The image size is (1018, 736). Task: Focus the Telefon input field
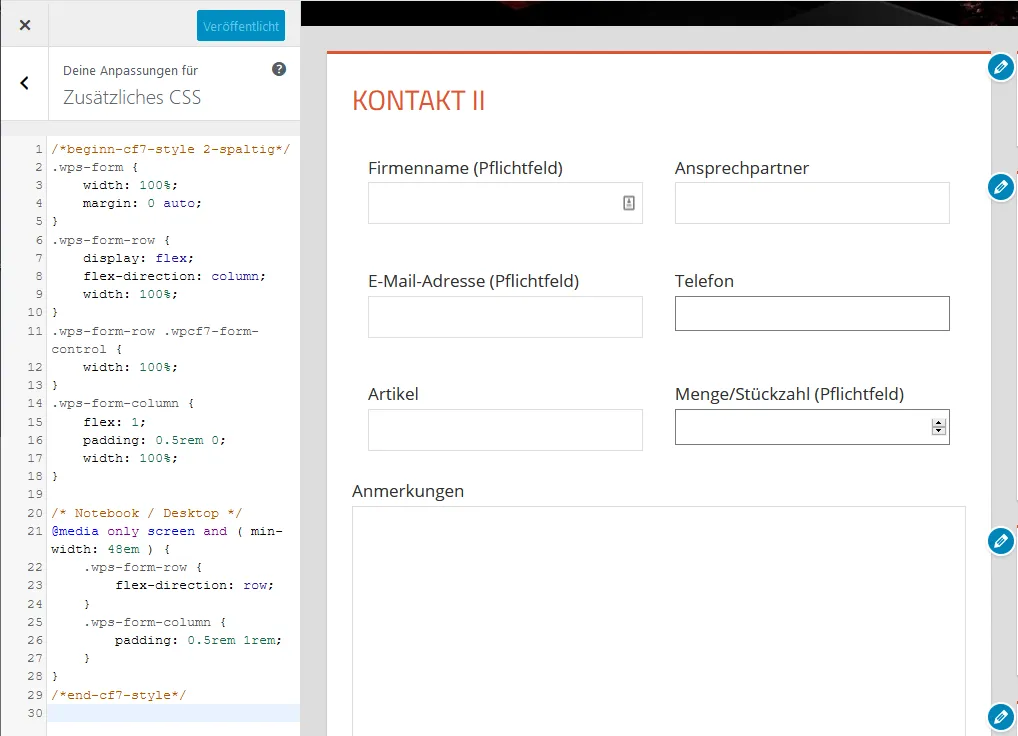812,313
